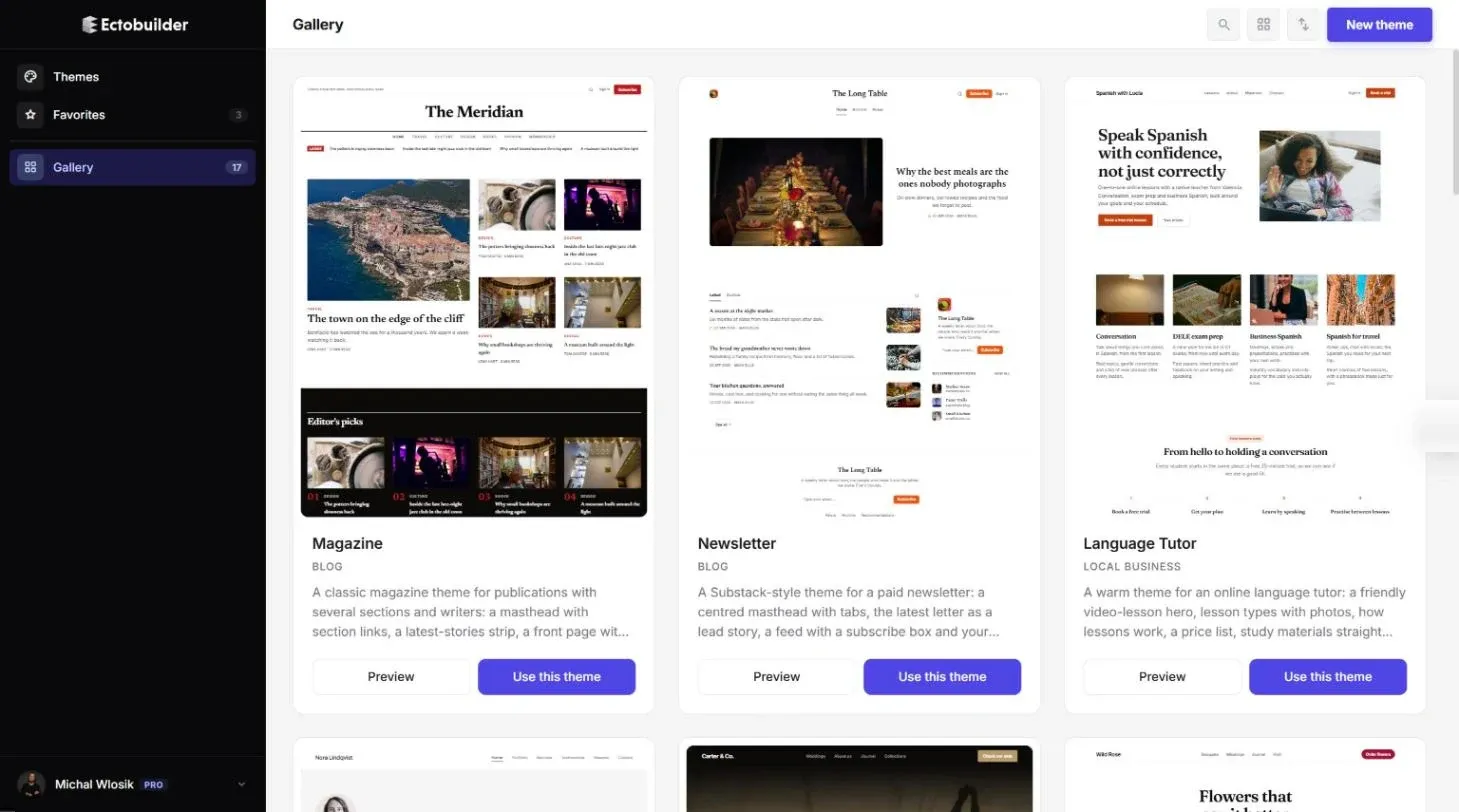1459x812 pixels.
Task: Click the PRO badge next to username
Action: (153, 785)
